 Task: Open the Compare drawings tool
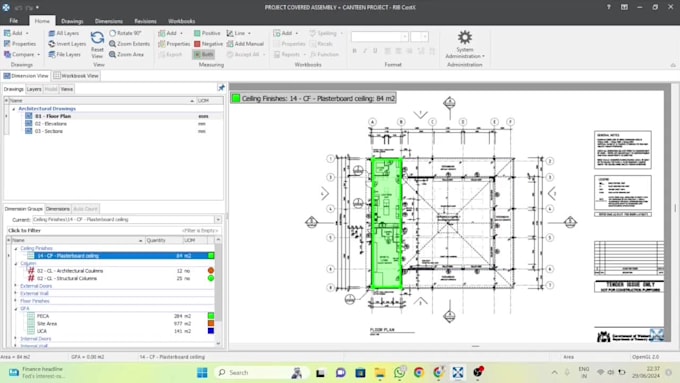click(22, 55)
